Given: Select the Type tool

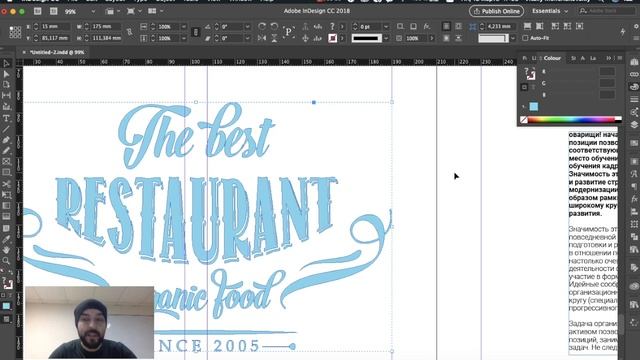Looking at the screenshot, I should click(x=7, y=118).
